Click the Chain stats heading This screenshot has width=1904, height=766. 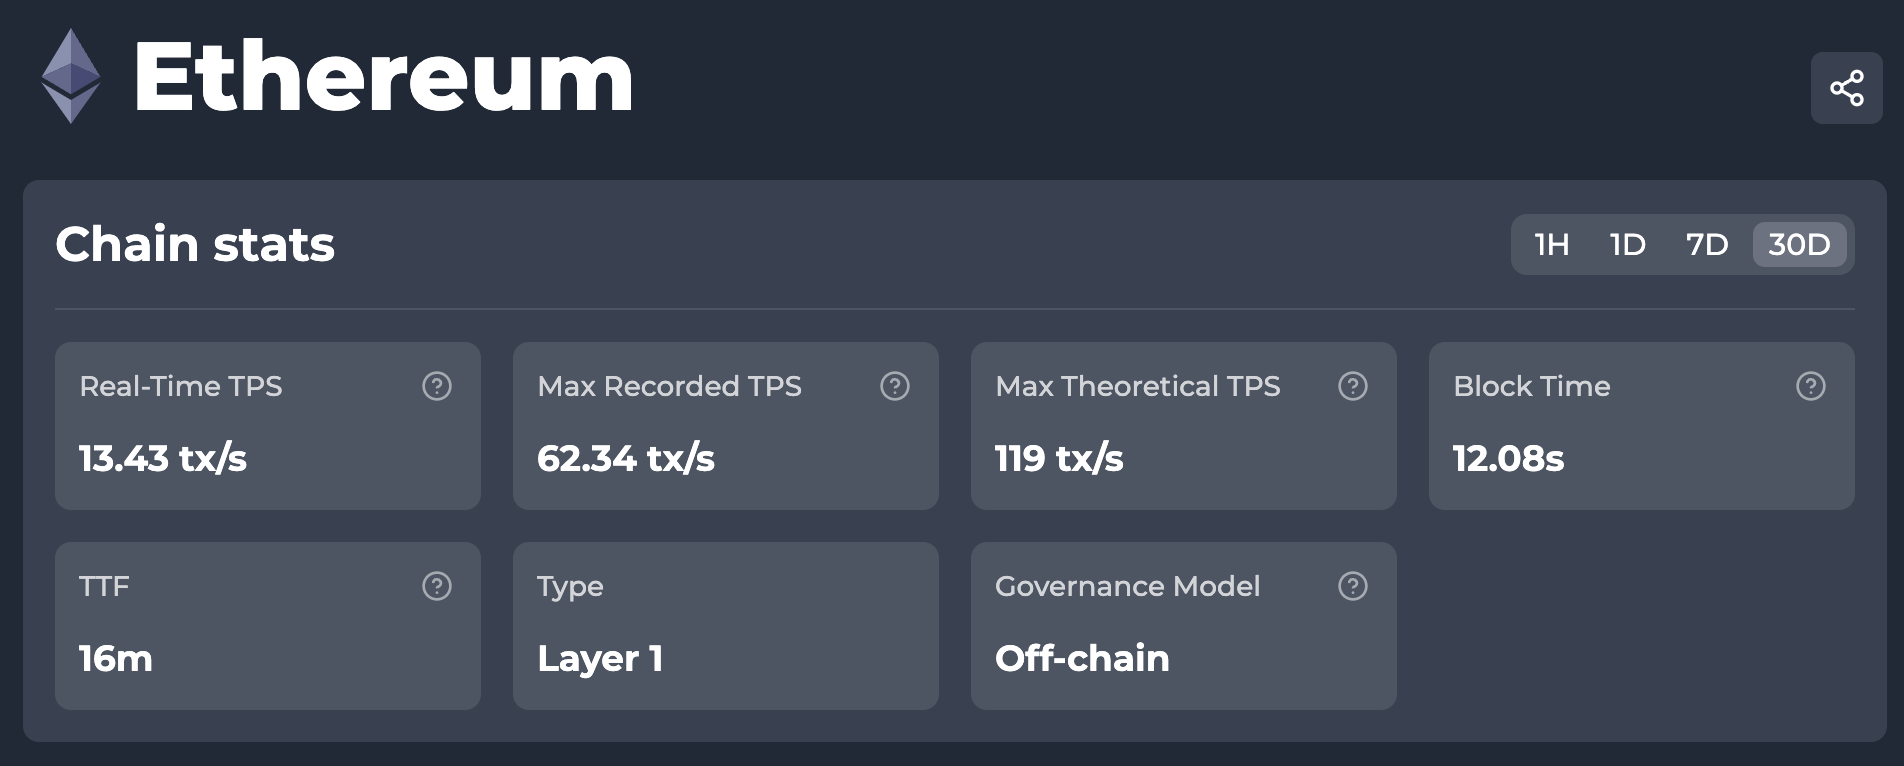pyautogui.click(x=195, y=244)
